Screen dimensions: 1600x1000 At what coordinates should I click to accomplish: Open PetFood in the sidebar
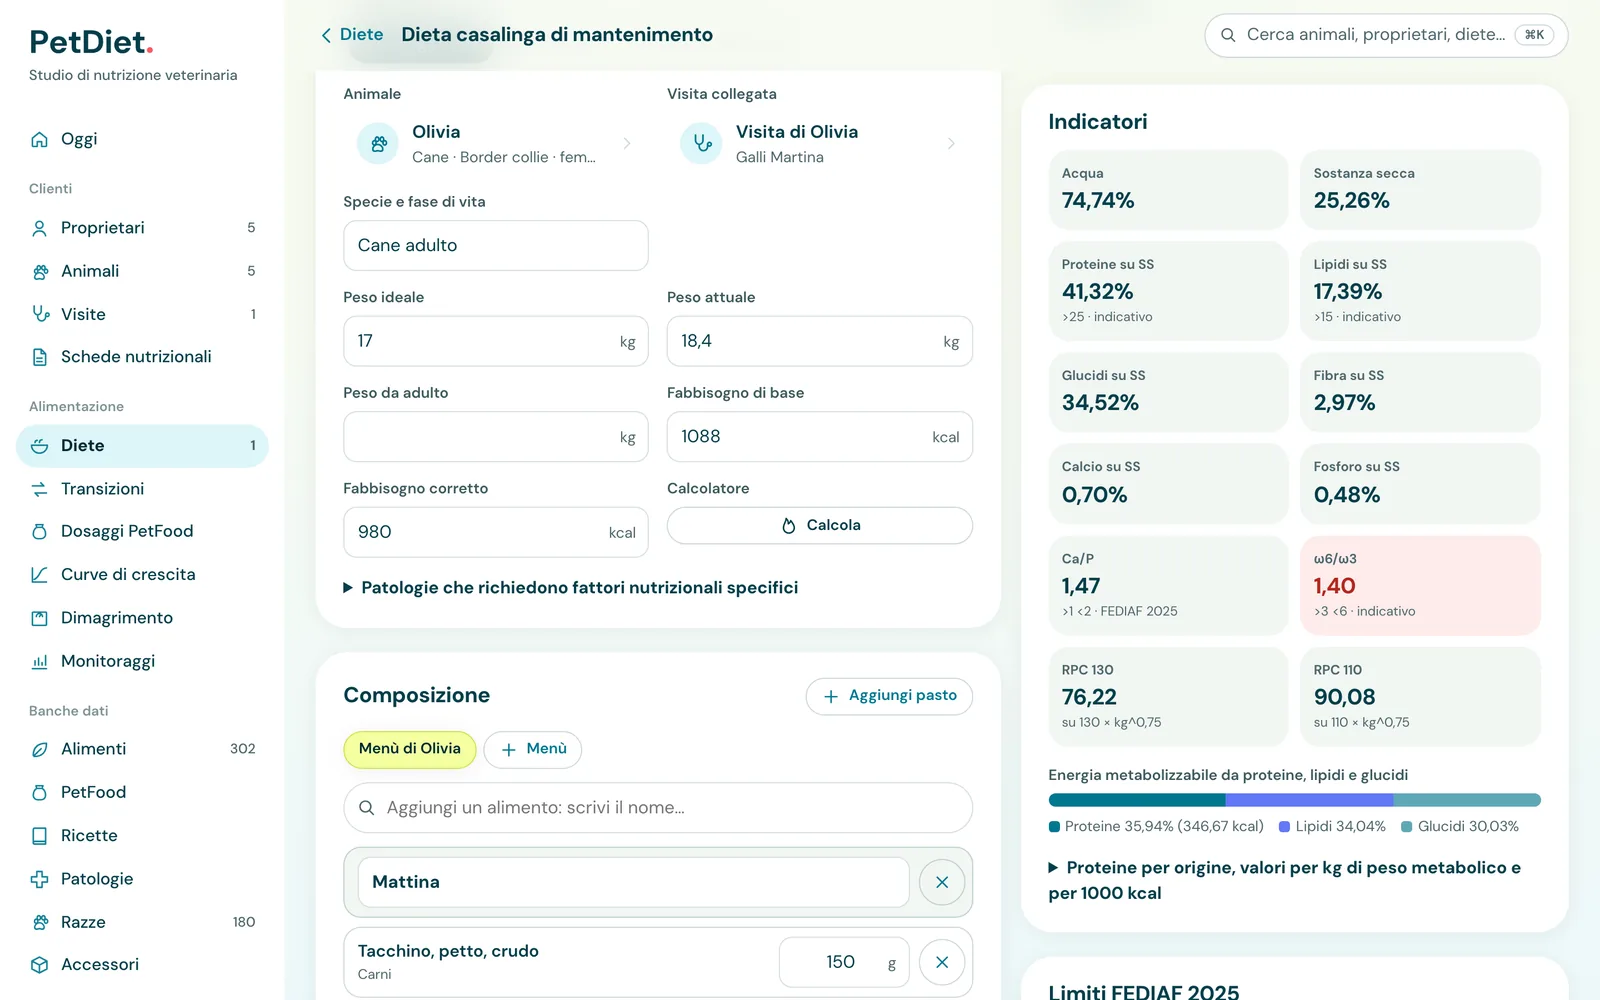click(x=142, y=792)
